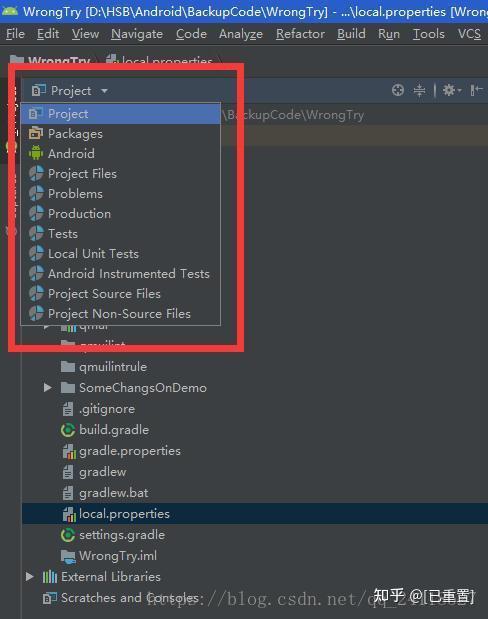Click the External Libraries bars icon
Image resolution: width=488 pixels, height=619 pixels.
pyautogui.click(x=50, y=577)
